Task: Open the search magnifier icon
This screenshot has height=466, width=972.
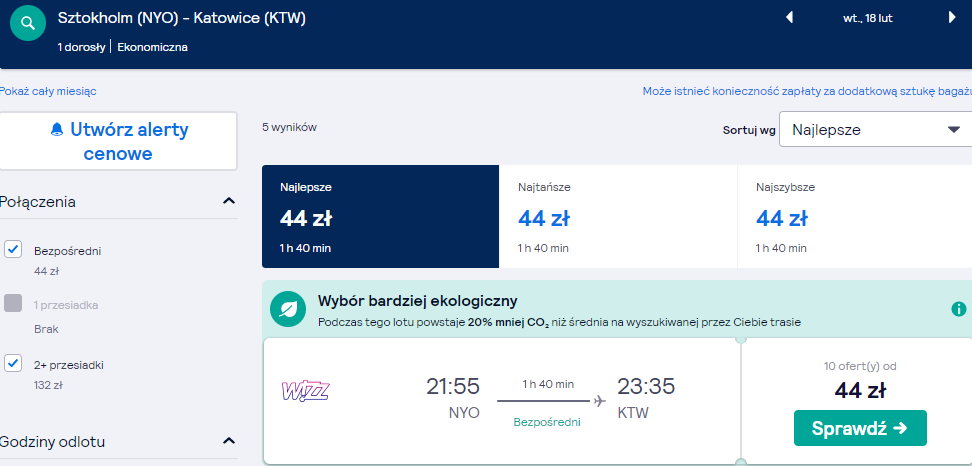Action: click(28, 24)
